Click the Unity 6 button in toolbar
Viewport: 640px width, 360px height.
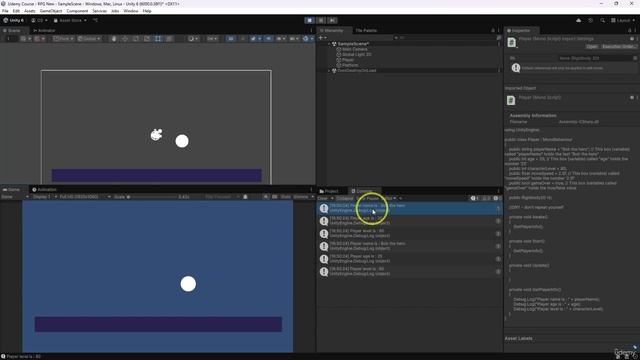pyautogui.click(x=13, y=20)
